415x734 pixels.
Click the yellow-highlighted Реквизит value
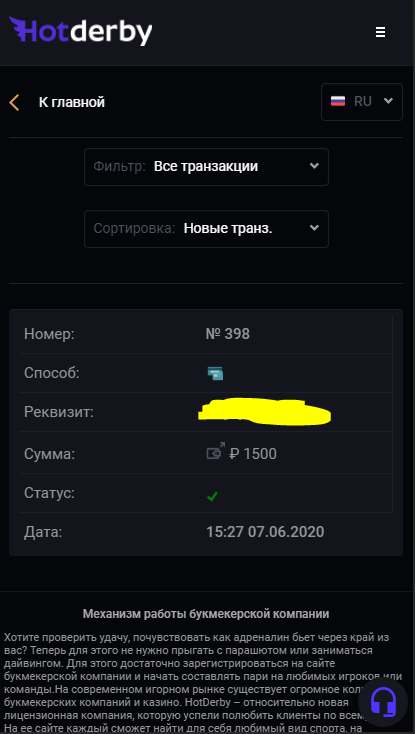pyautogui.click(x=264, y=412)
